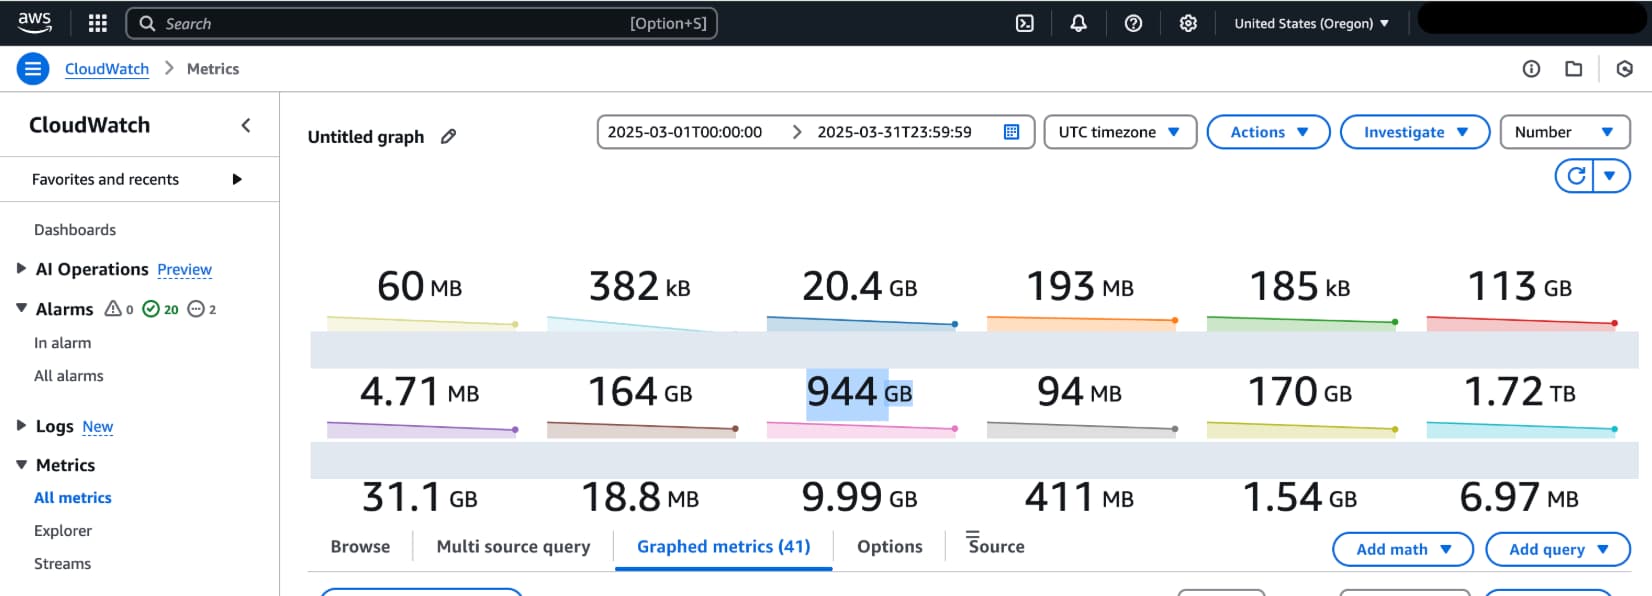Screen dimensions: 1652x596
Task: Open the settings gear in top bar
Action: pyautogui.click(x=1188, y=23)
